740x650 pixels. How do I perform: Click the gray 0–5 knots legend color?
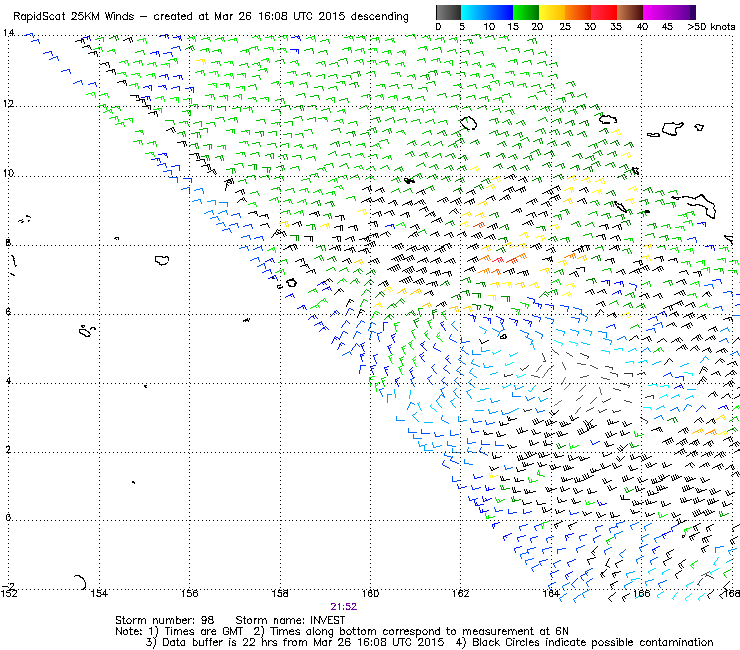tap(448, 12)
